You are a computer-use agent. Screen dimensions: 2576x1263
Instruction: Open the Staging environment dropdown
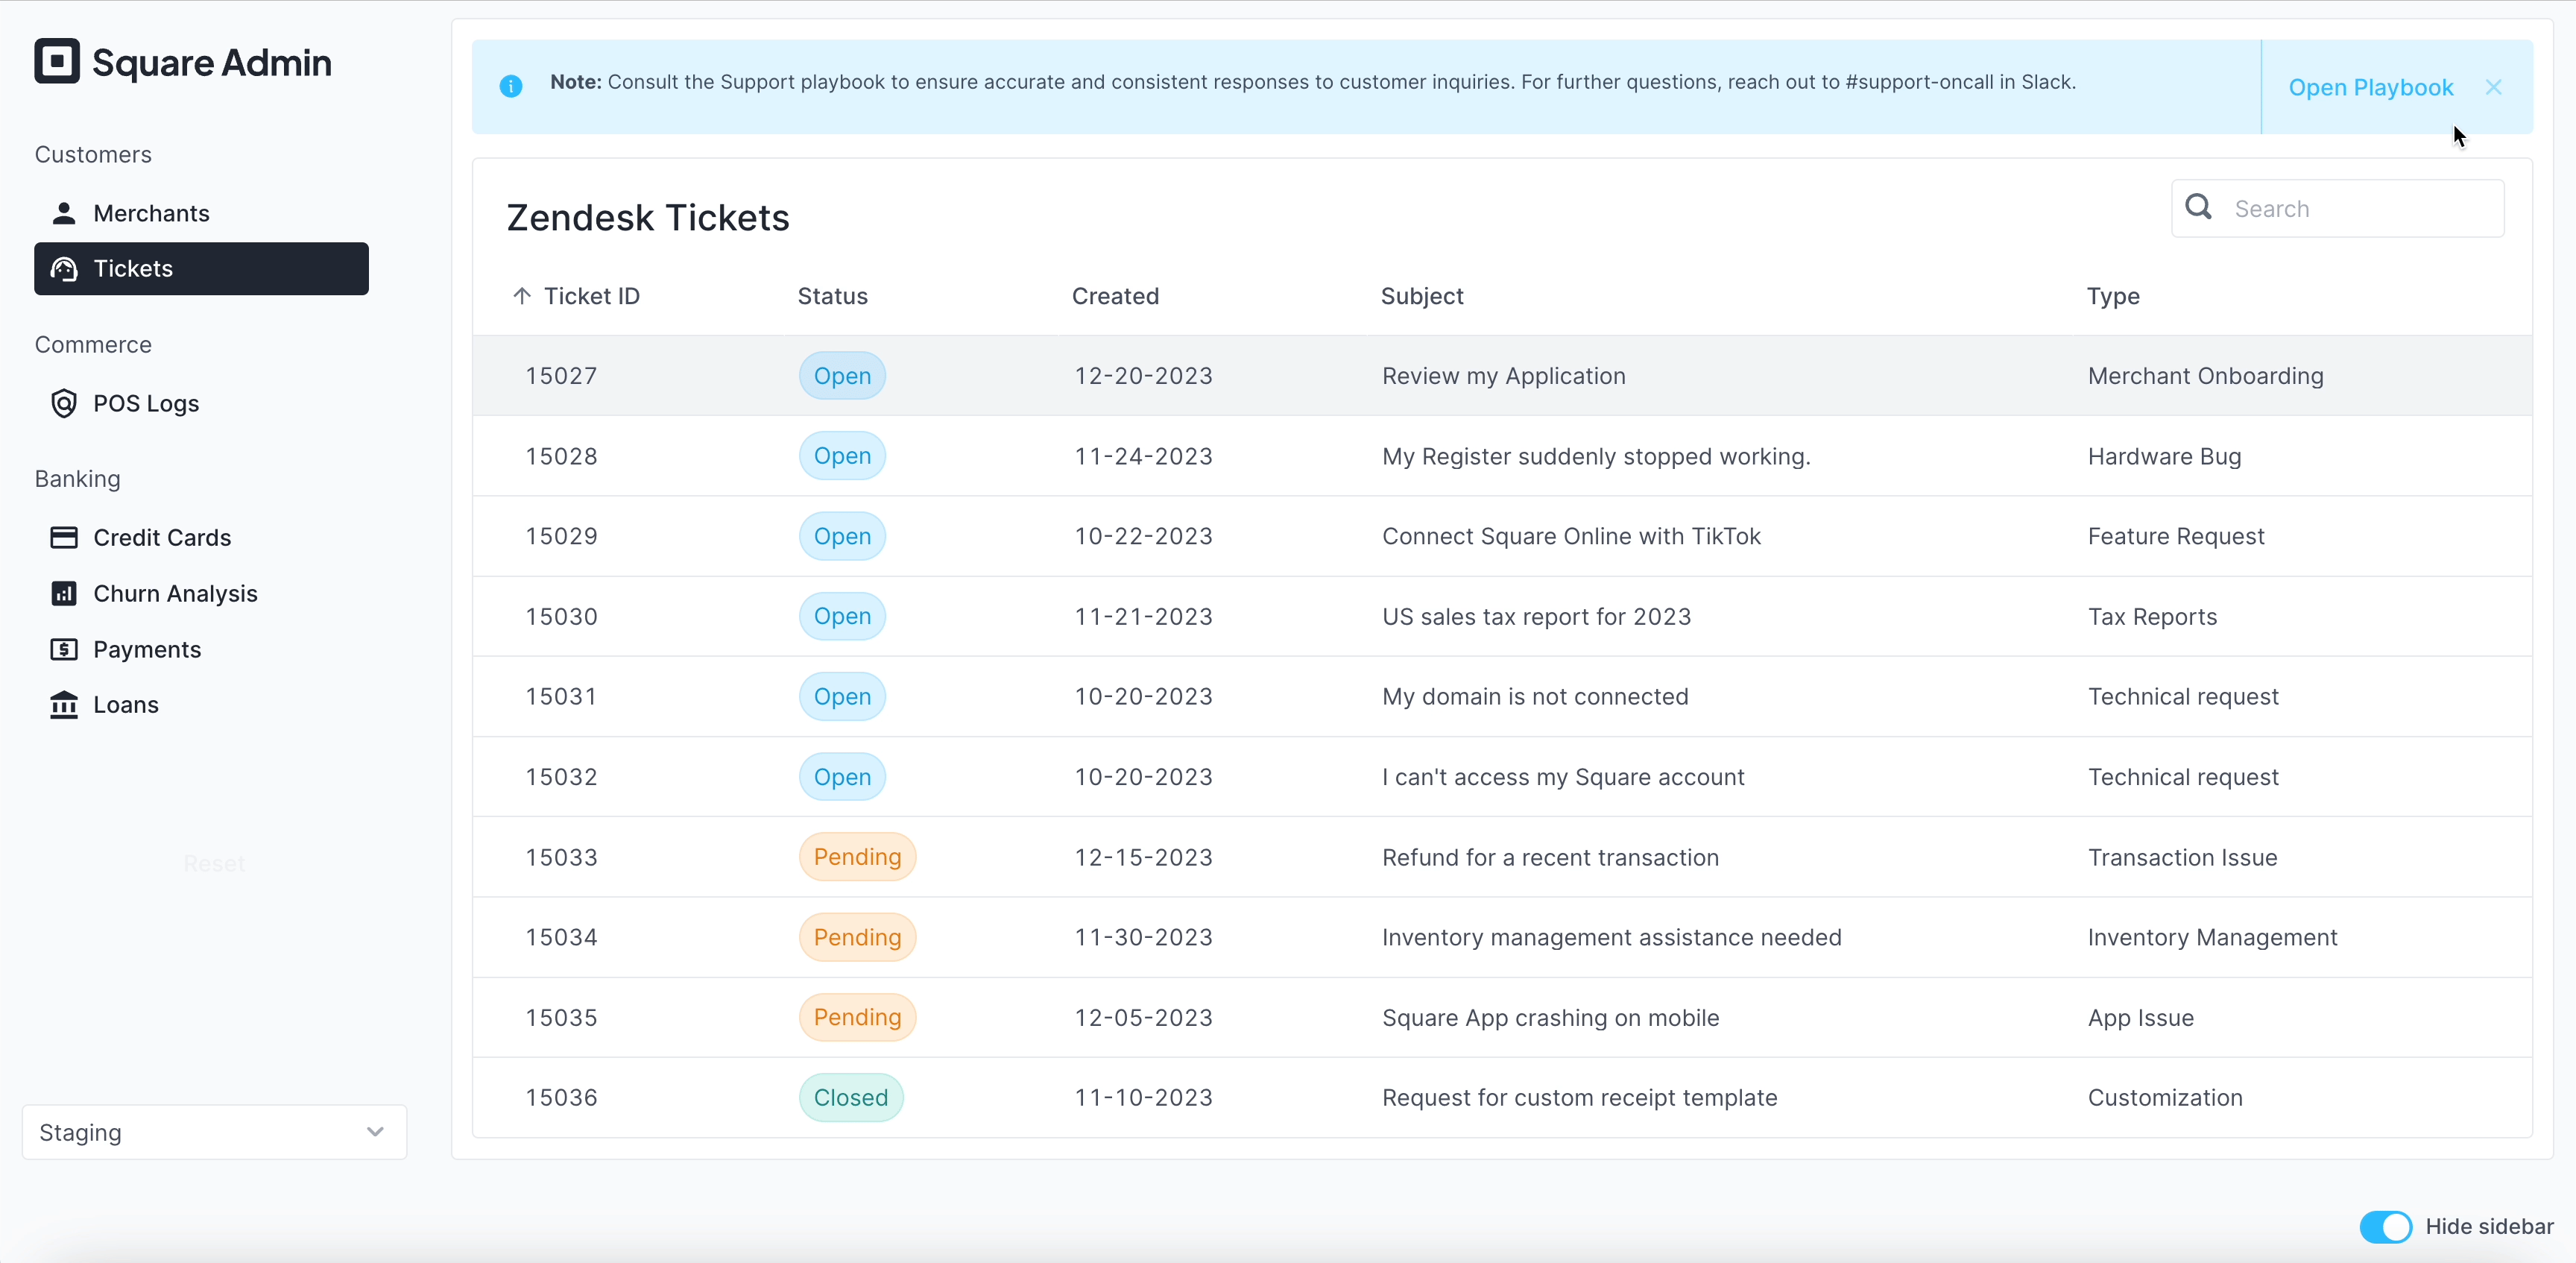(x=213, y=1132)
